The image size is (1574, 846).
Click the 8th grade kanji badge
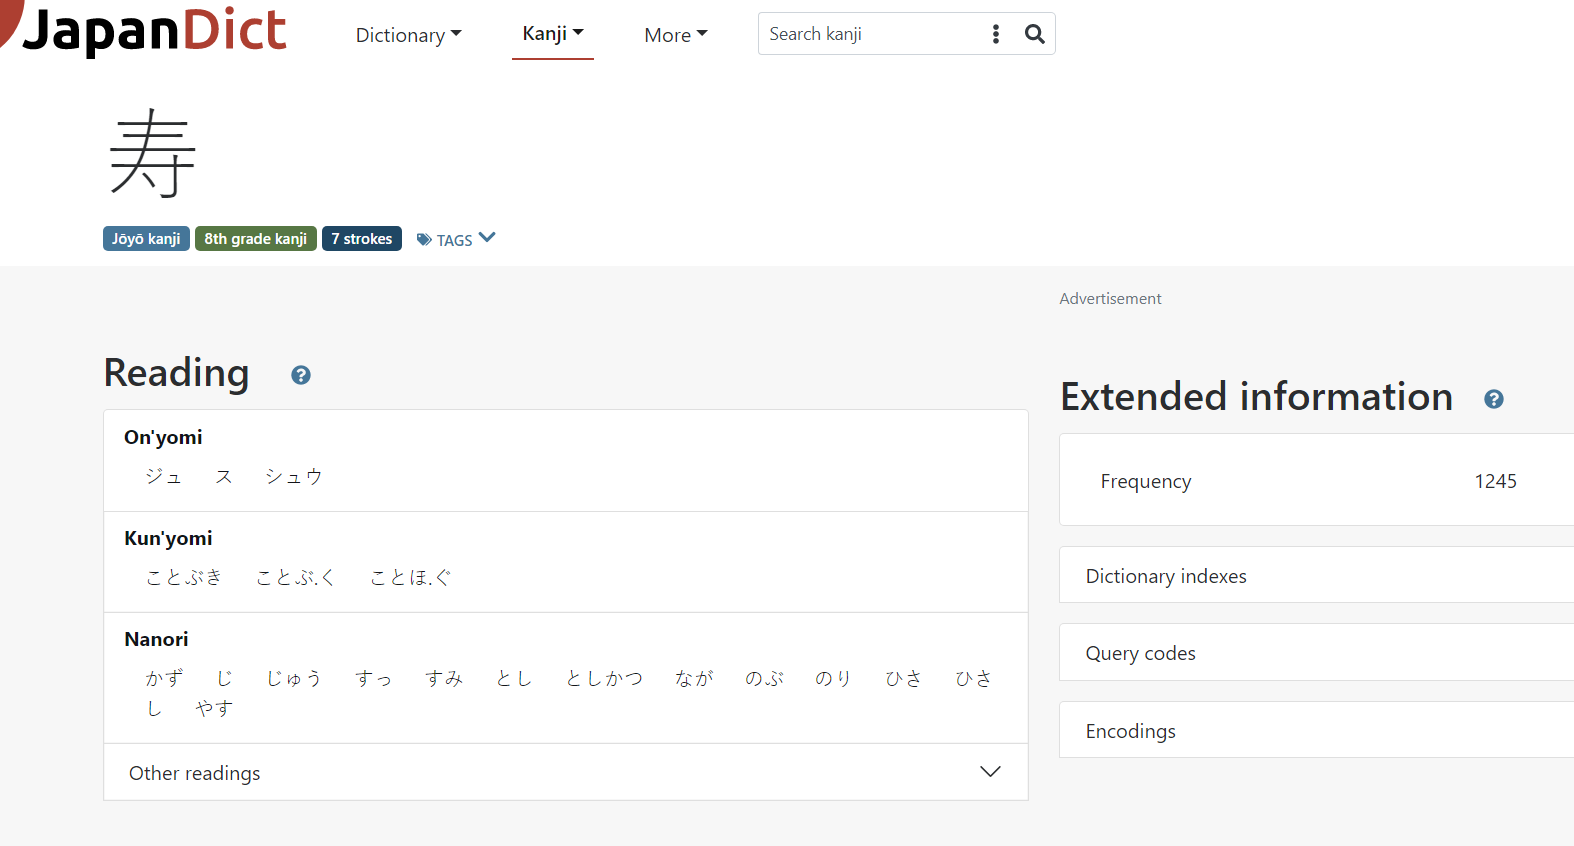click(x=256, y=239)
